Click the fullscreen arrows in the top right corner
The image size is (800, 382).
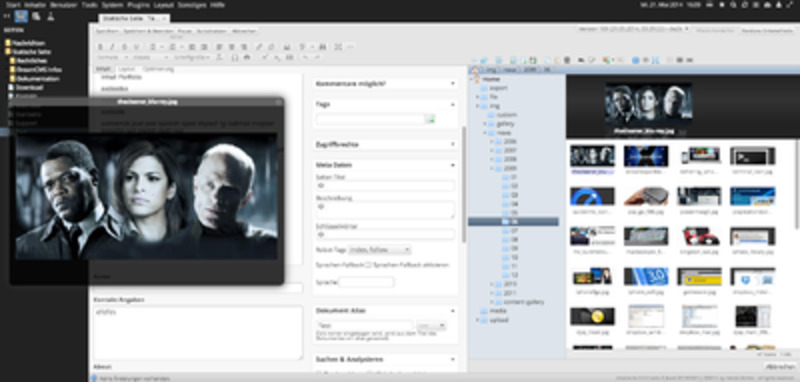790,5
